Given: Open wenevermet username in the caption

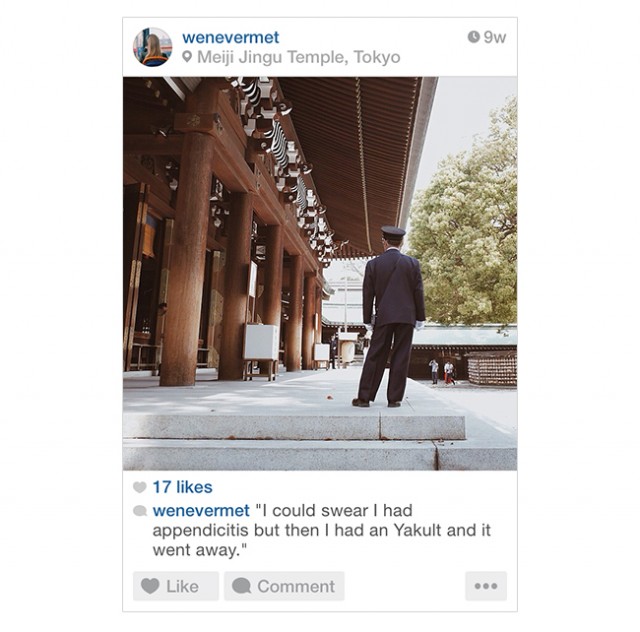Looking at the screenshot, I should coord(201,510).
